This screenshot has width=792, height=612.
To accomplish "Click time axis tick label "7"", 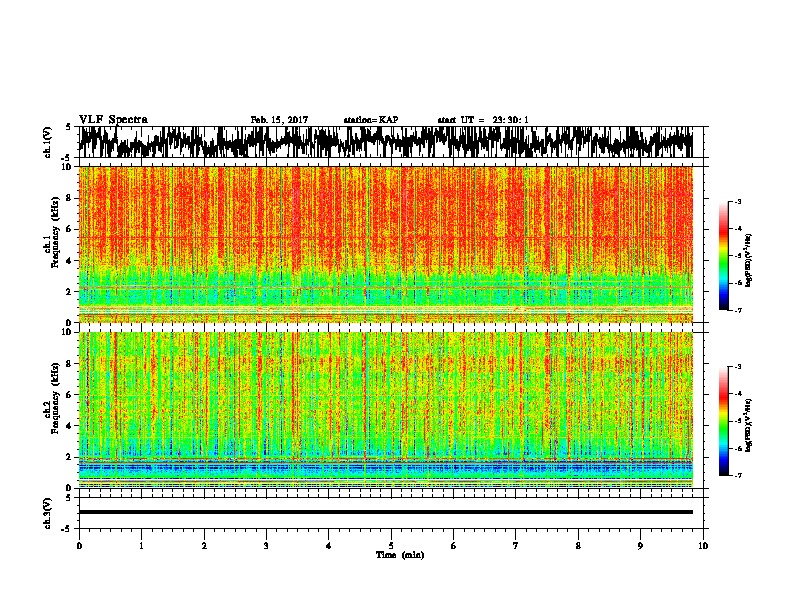I will pyautogui.click(x=516, y=546).
